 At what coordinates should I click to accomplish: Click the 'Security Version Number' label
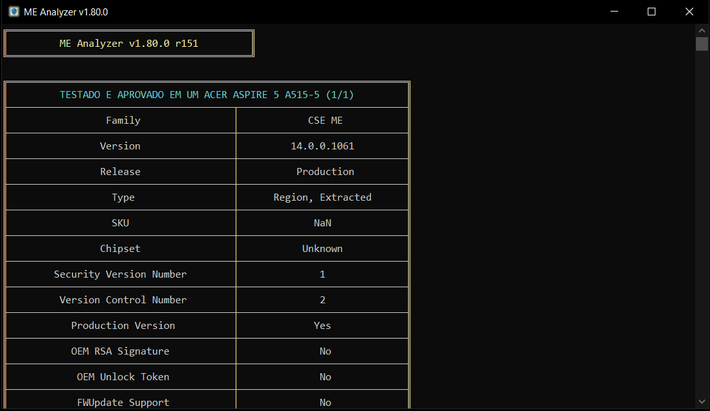(x=120, y=274)
